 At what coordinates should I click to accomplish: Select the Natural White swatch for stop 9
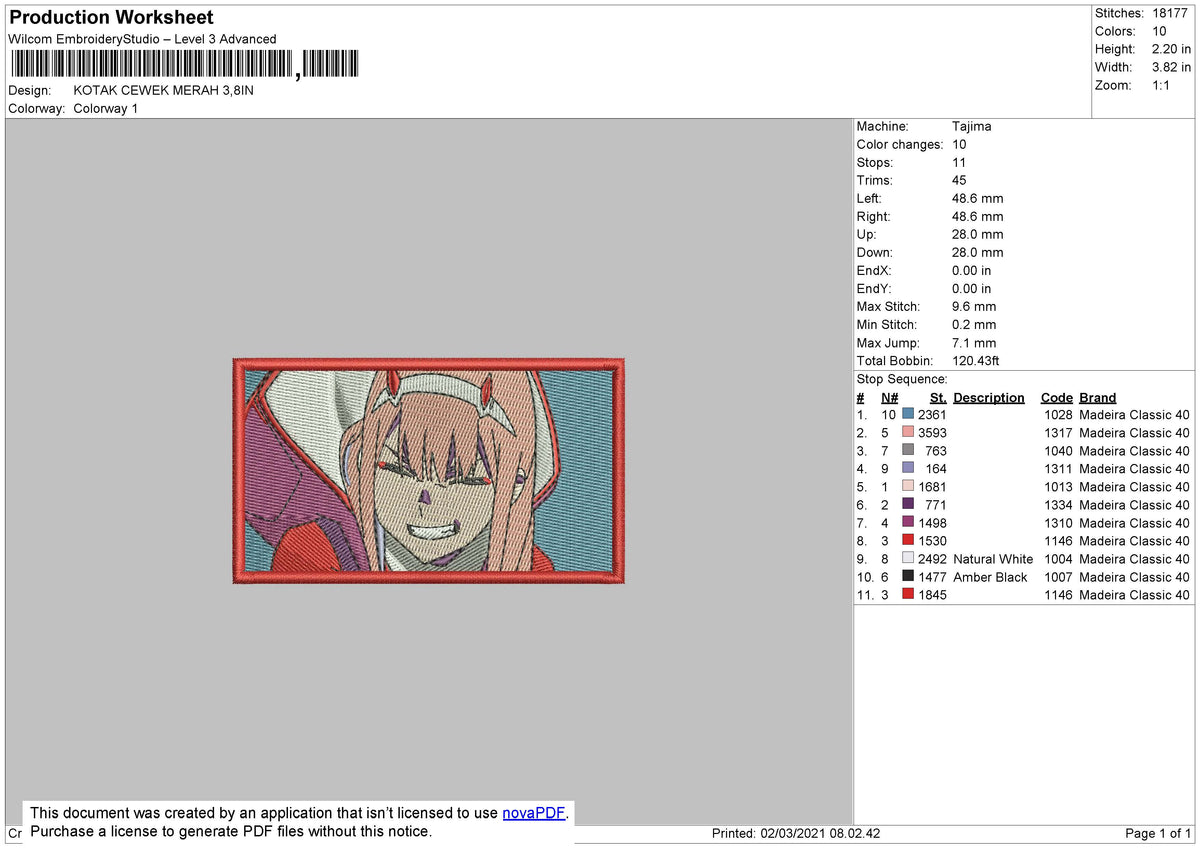click(906, 558)
